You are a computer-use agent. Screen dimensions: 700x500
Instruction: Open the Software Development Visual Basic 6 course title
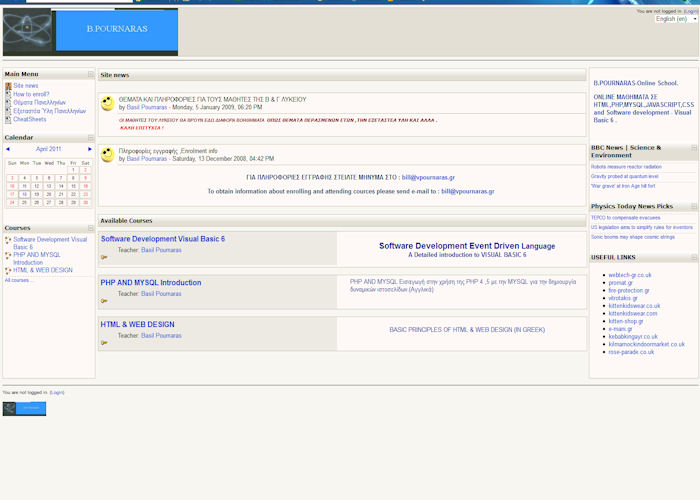(162, 239)
